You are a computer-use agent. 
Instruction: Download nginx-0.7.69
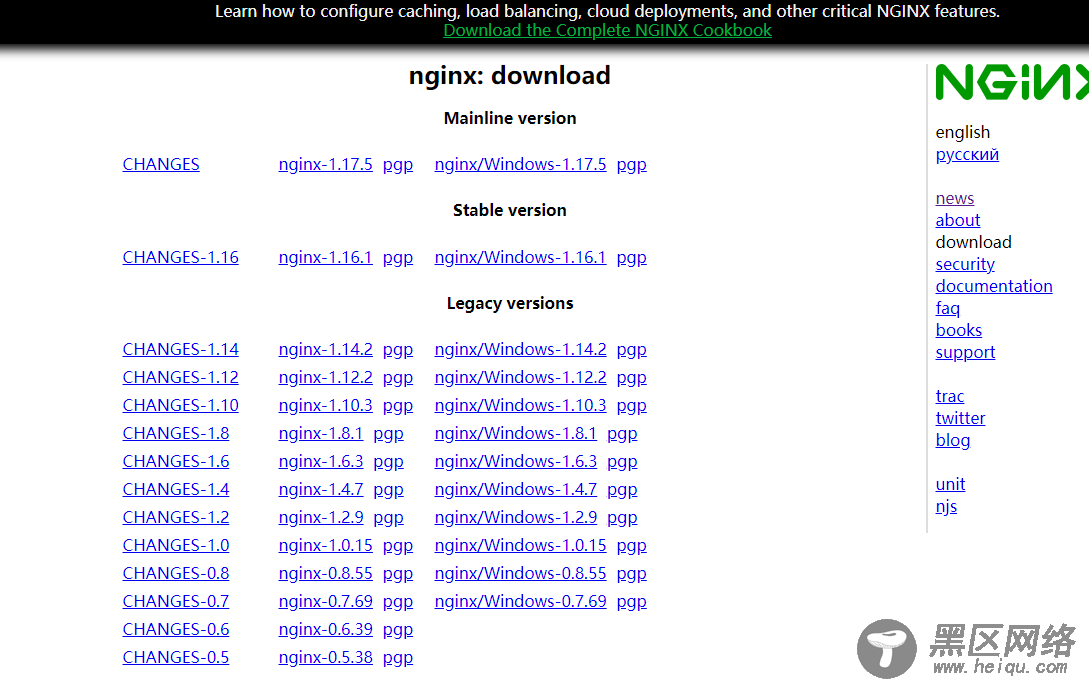pyautogui.click(x=325, y=601)
